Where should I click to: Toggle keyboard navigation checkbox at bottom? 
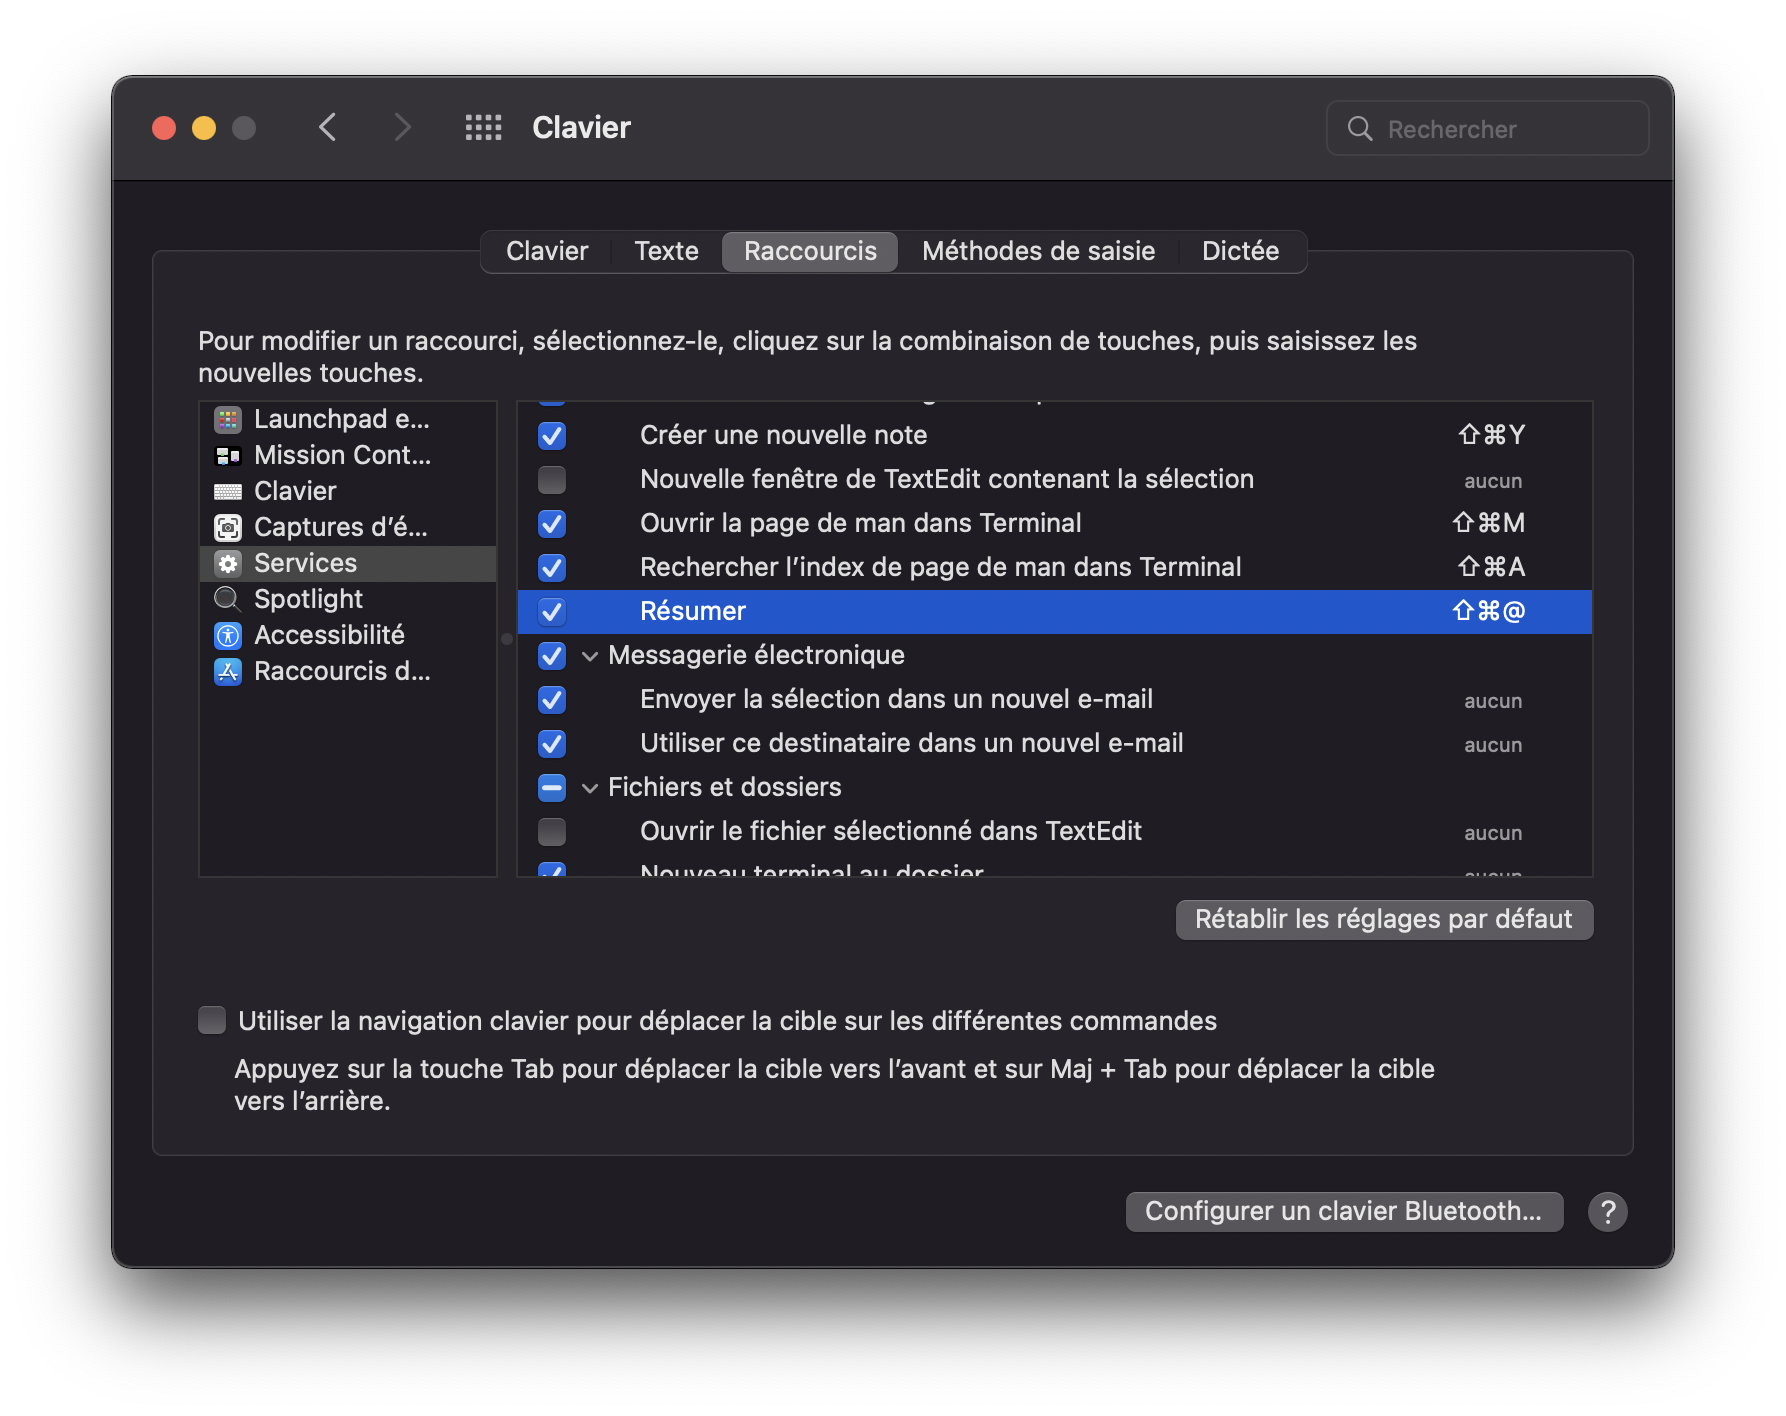212,1020
